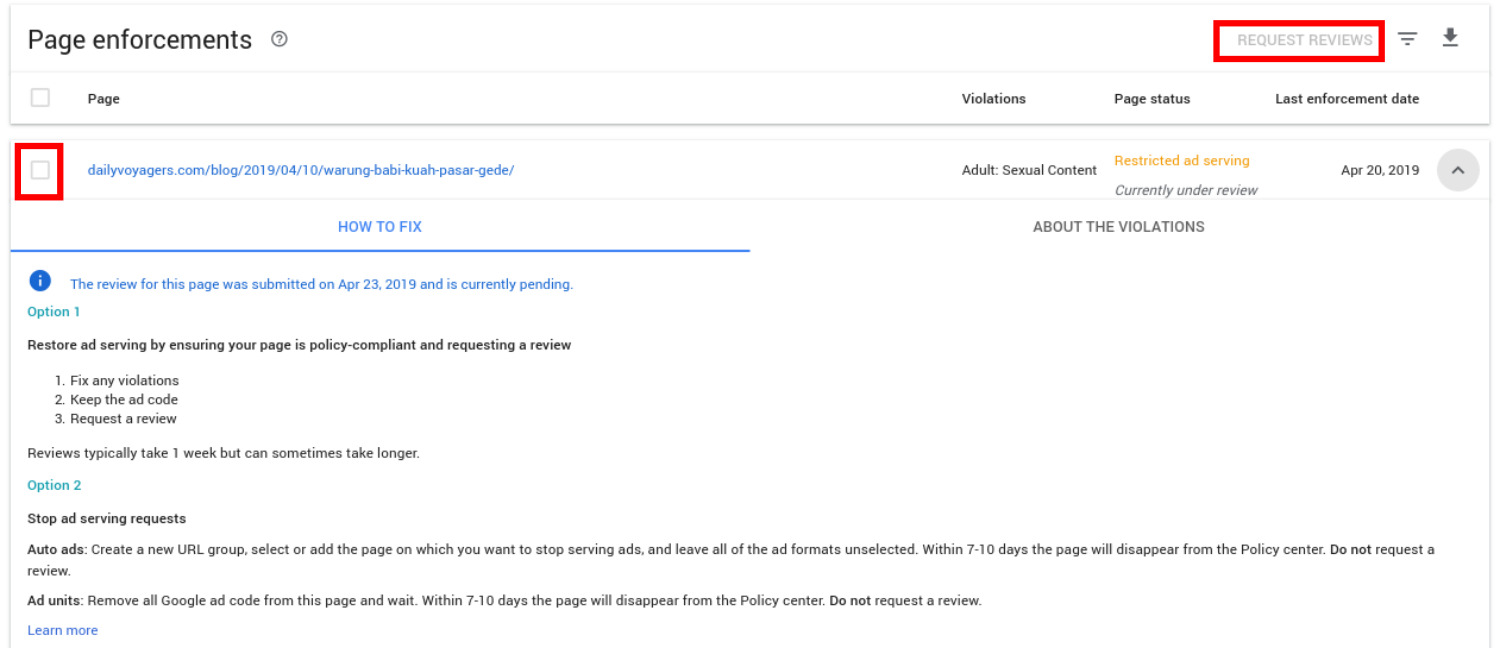1500x648 pixels.
Task: Click the blue info icon beside review message
Action: click(40, 281)
